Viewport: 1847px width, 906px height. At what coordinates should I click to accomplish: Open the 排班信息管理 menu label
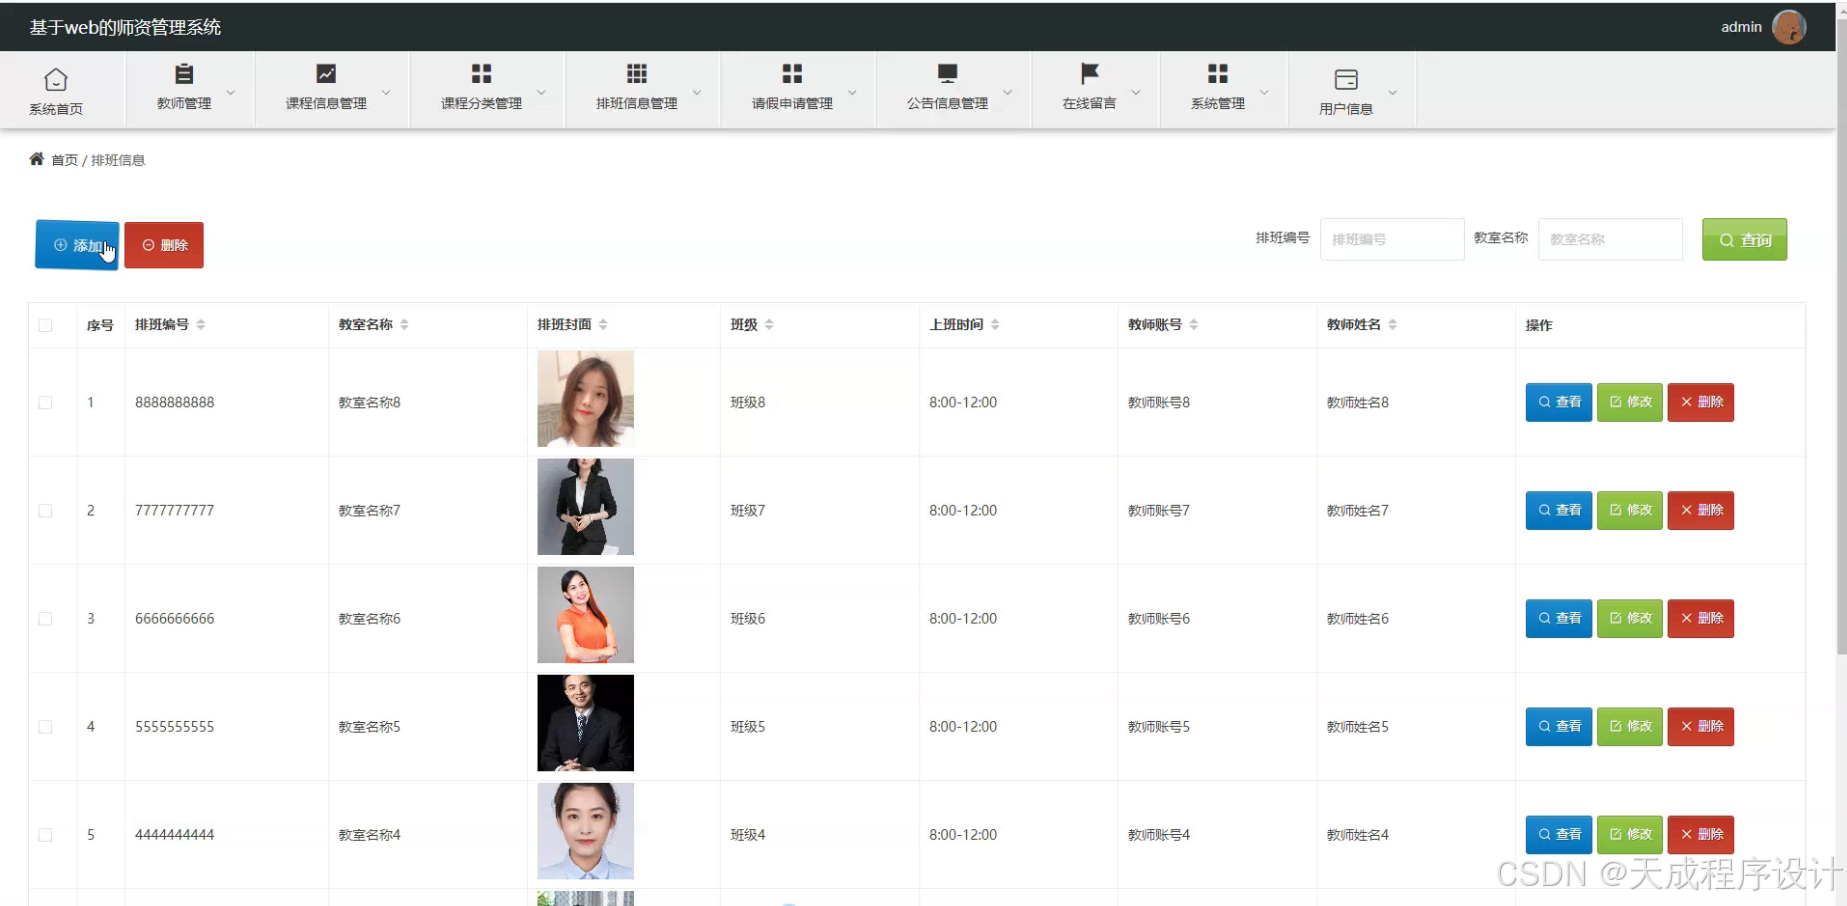637,103
